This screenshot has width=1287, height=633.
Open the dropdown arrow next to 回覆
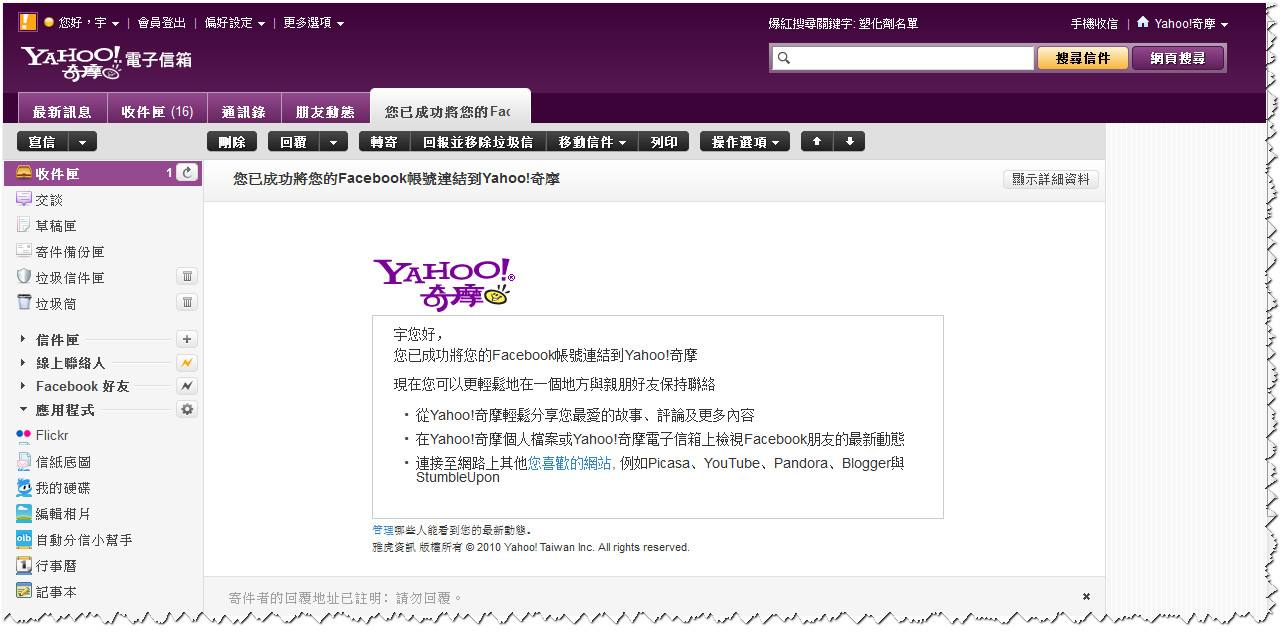coord(334,142)
